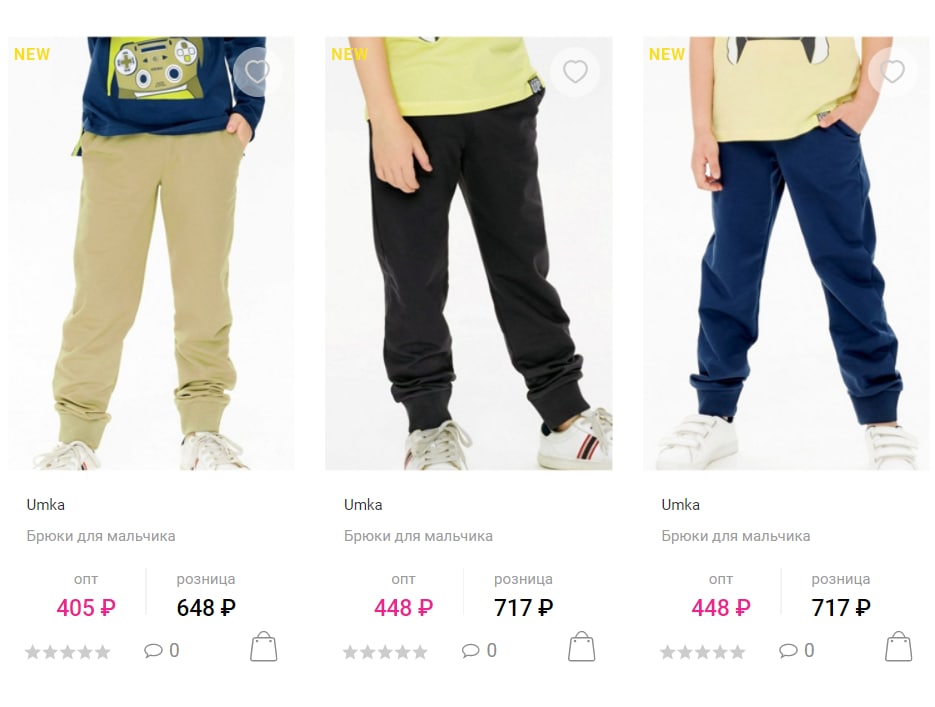
Task: Open comments for black trousers
Action: tap(479, 650)
